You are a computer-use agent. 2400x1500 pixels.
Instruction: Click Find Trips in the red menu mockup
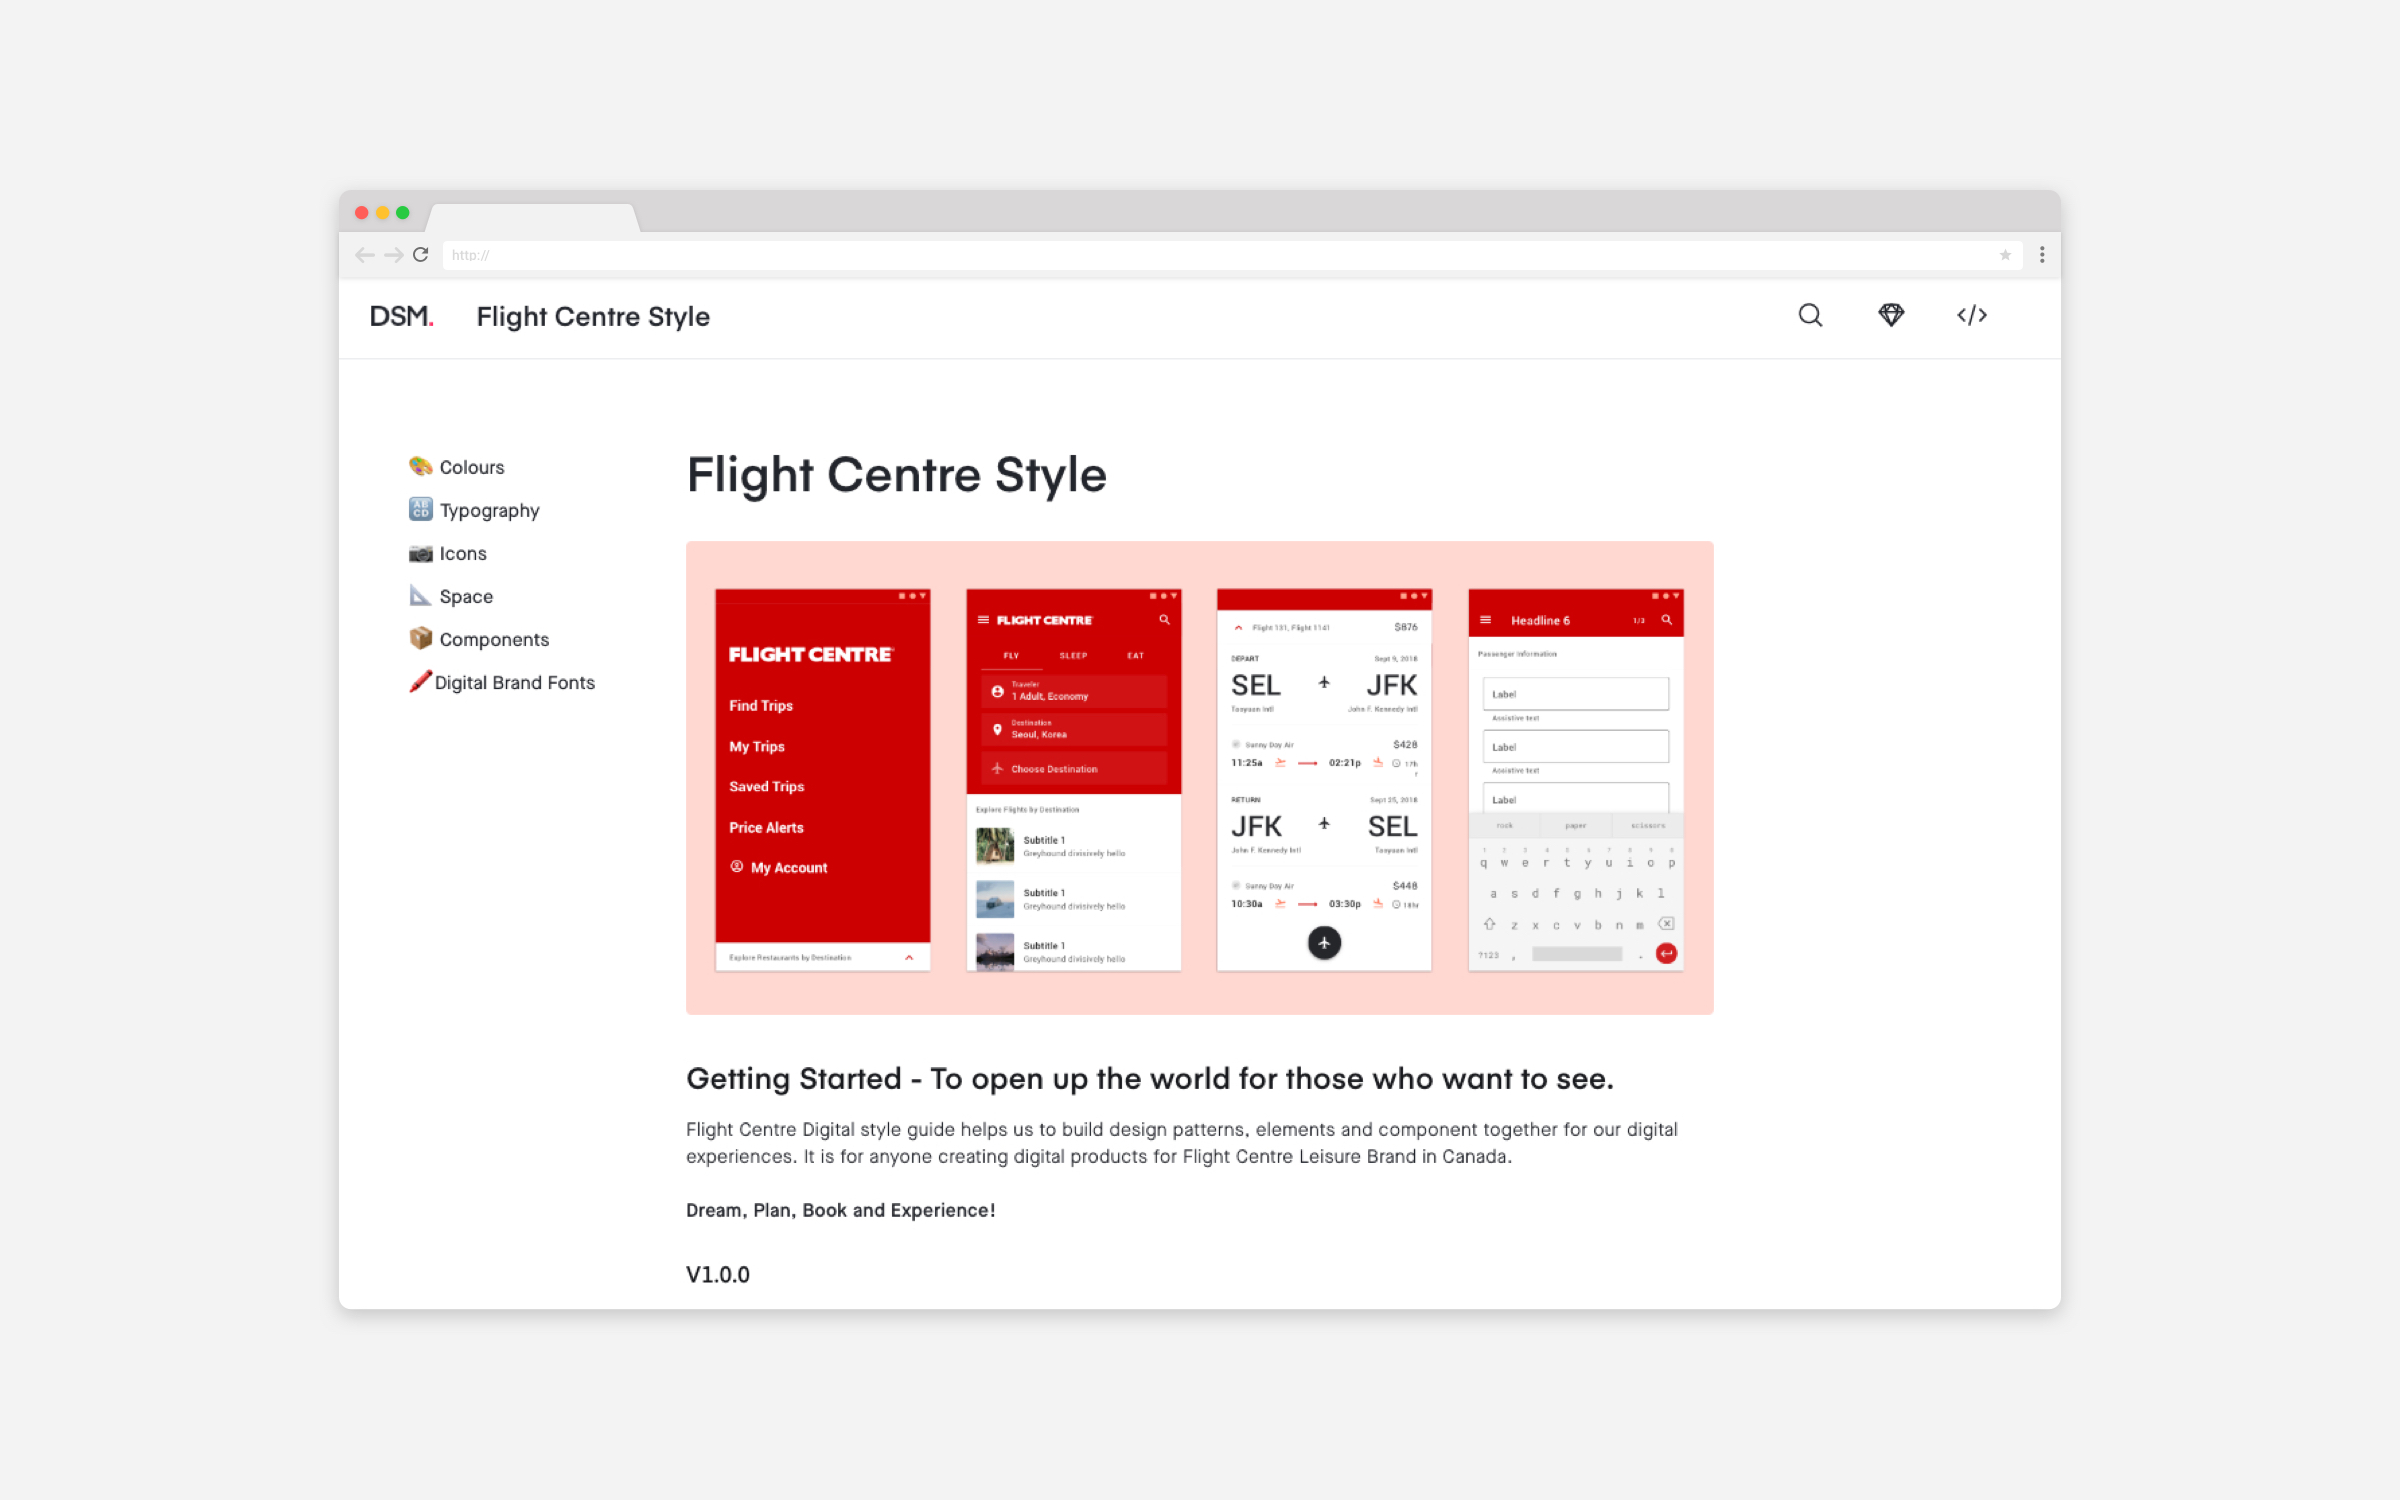[760, 705]
